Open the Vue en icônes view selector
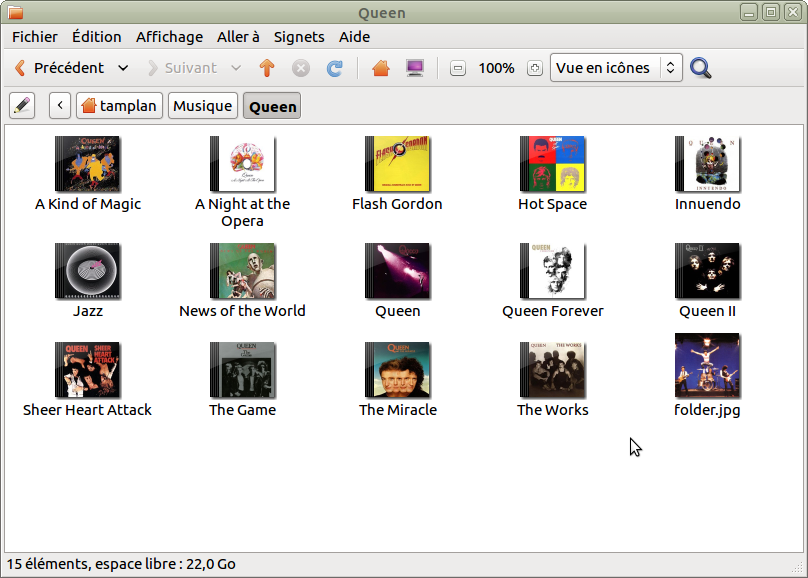 (616, 67)
